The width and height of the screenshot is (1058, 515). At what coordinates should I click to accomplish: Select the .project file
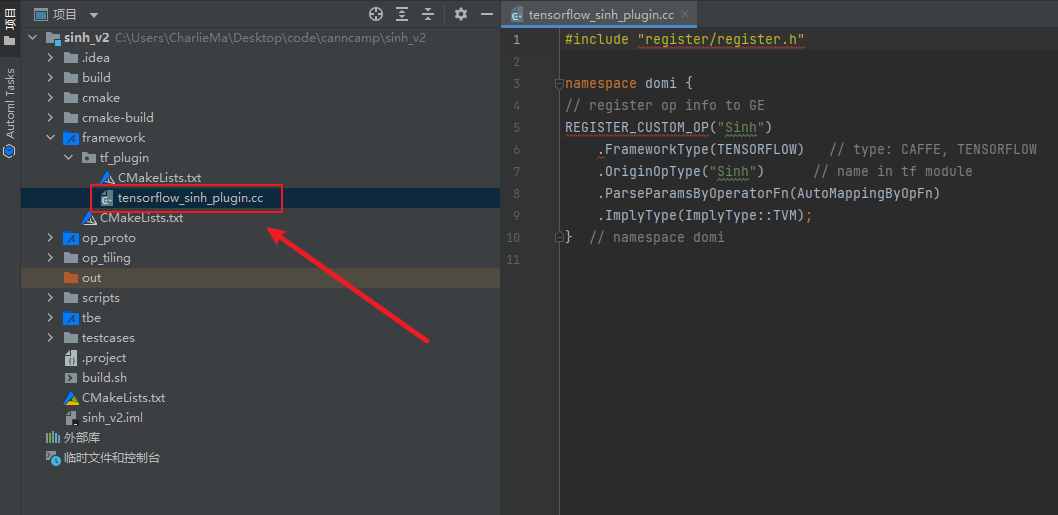pyautogui.click(x=260, y=358)
